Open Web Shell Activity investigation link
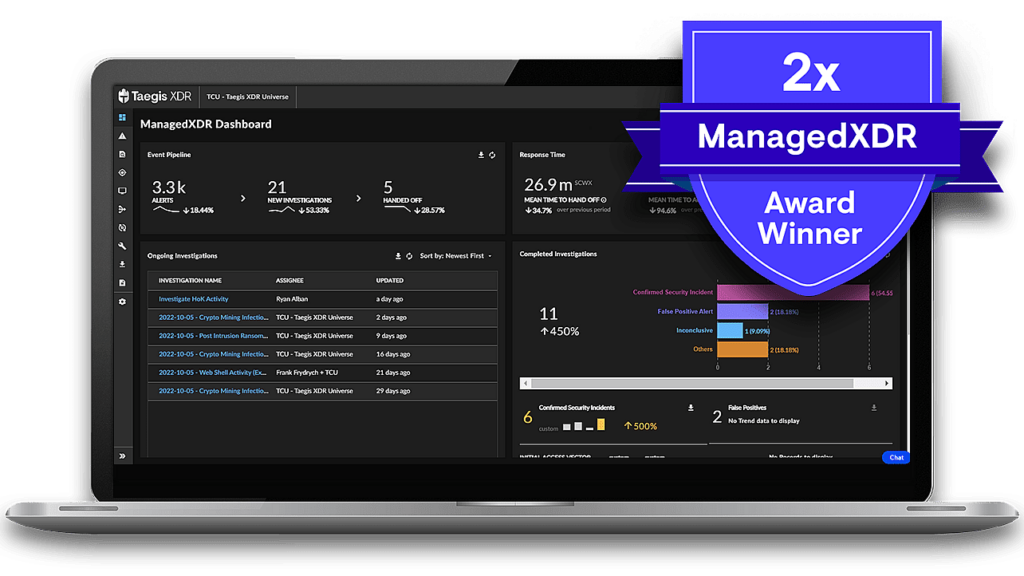The image size is (1024, 576). (x=213, y=372)
